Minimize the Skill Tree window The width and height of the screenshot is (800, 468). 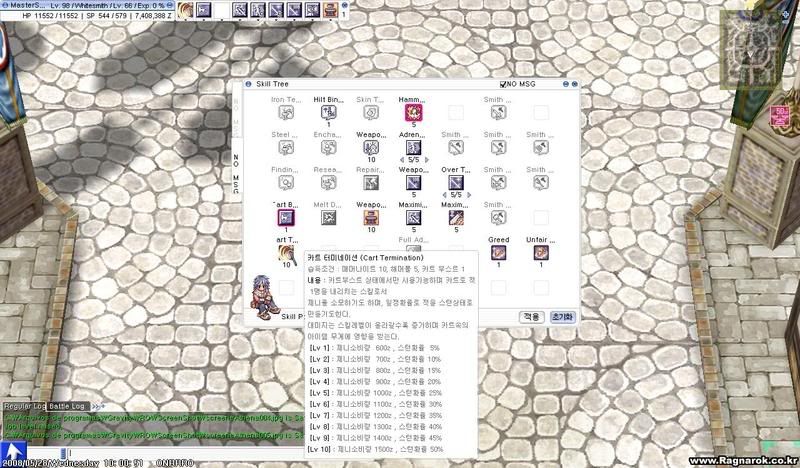(x=566, y=84)
